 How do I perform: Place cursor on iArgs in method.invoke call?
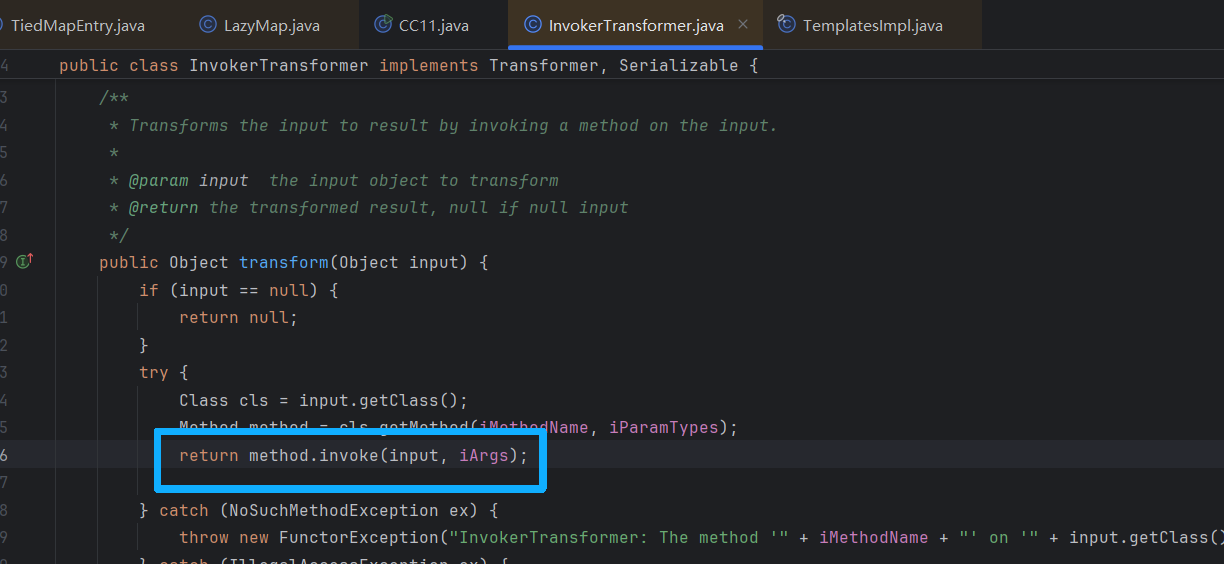tap(483, 456)
